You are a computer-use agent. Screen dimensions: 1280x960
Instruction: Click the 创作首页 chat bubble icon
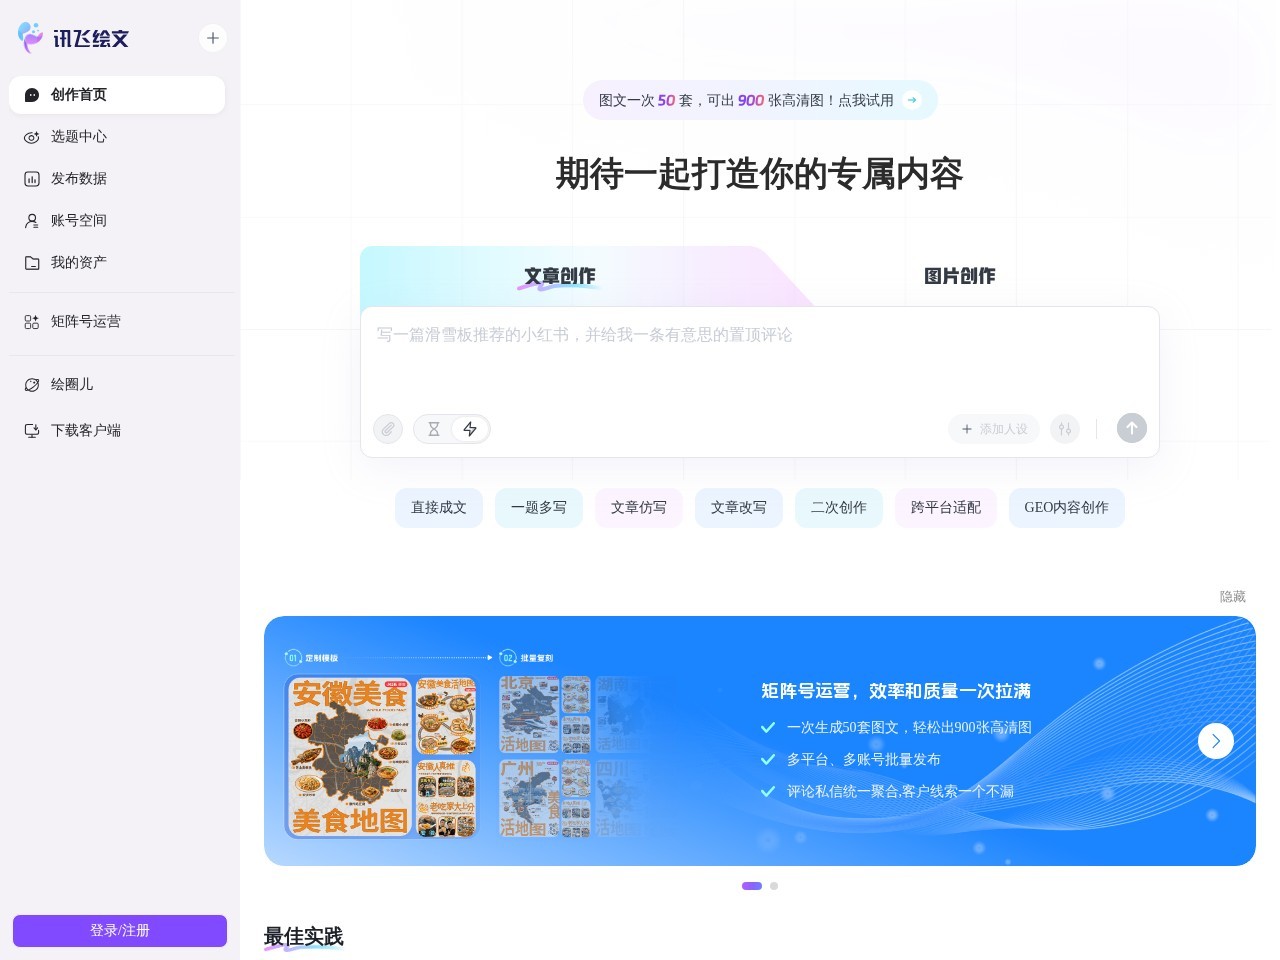coord(32,95)
